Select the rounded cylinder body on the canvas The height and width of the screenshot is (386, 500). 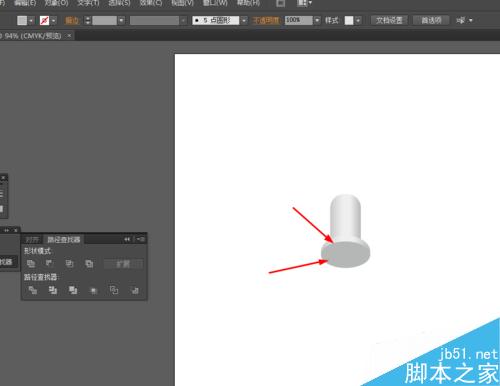345,217
